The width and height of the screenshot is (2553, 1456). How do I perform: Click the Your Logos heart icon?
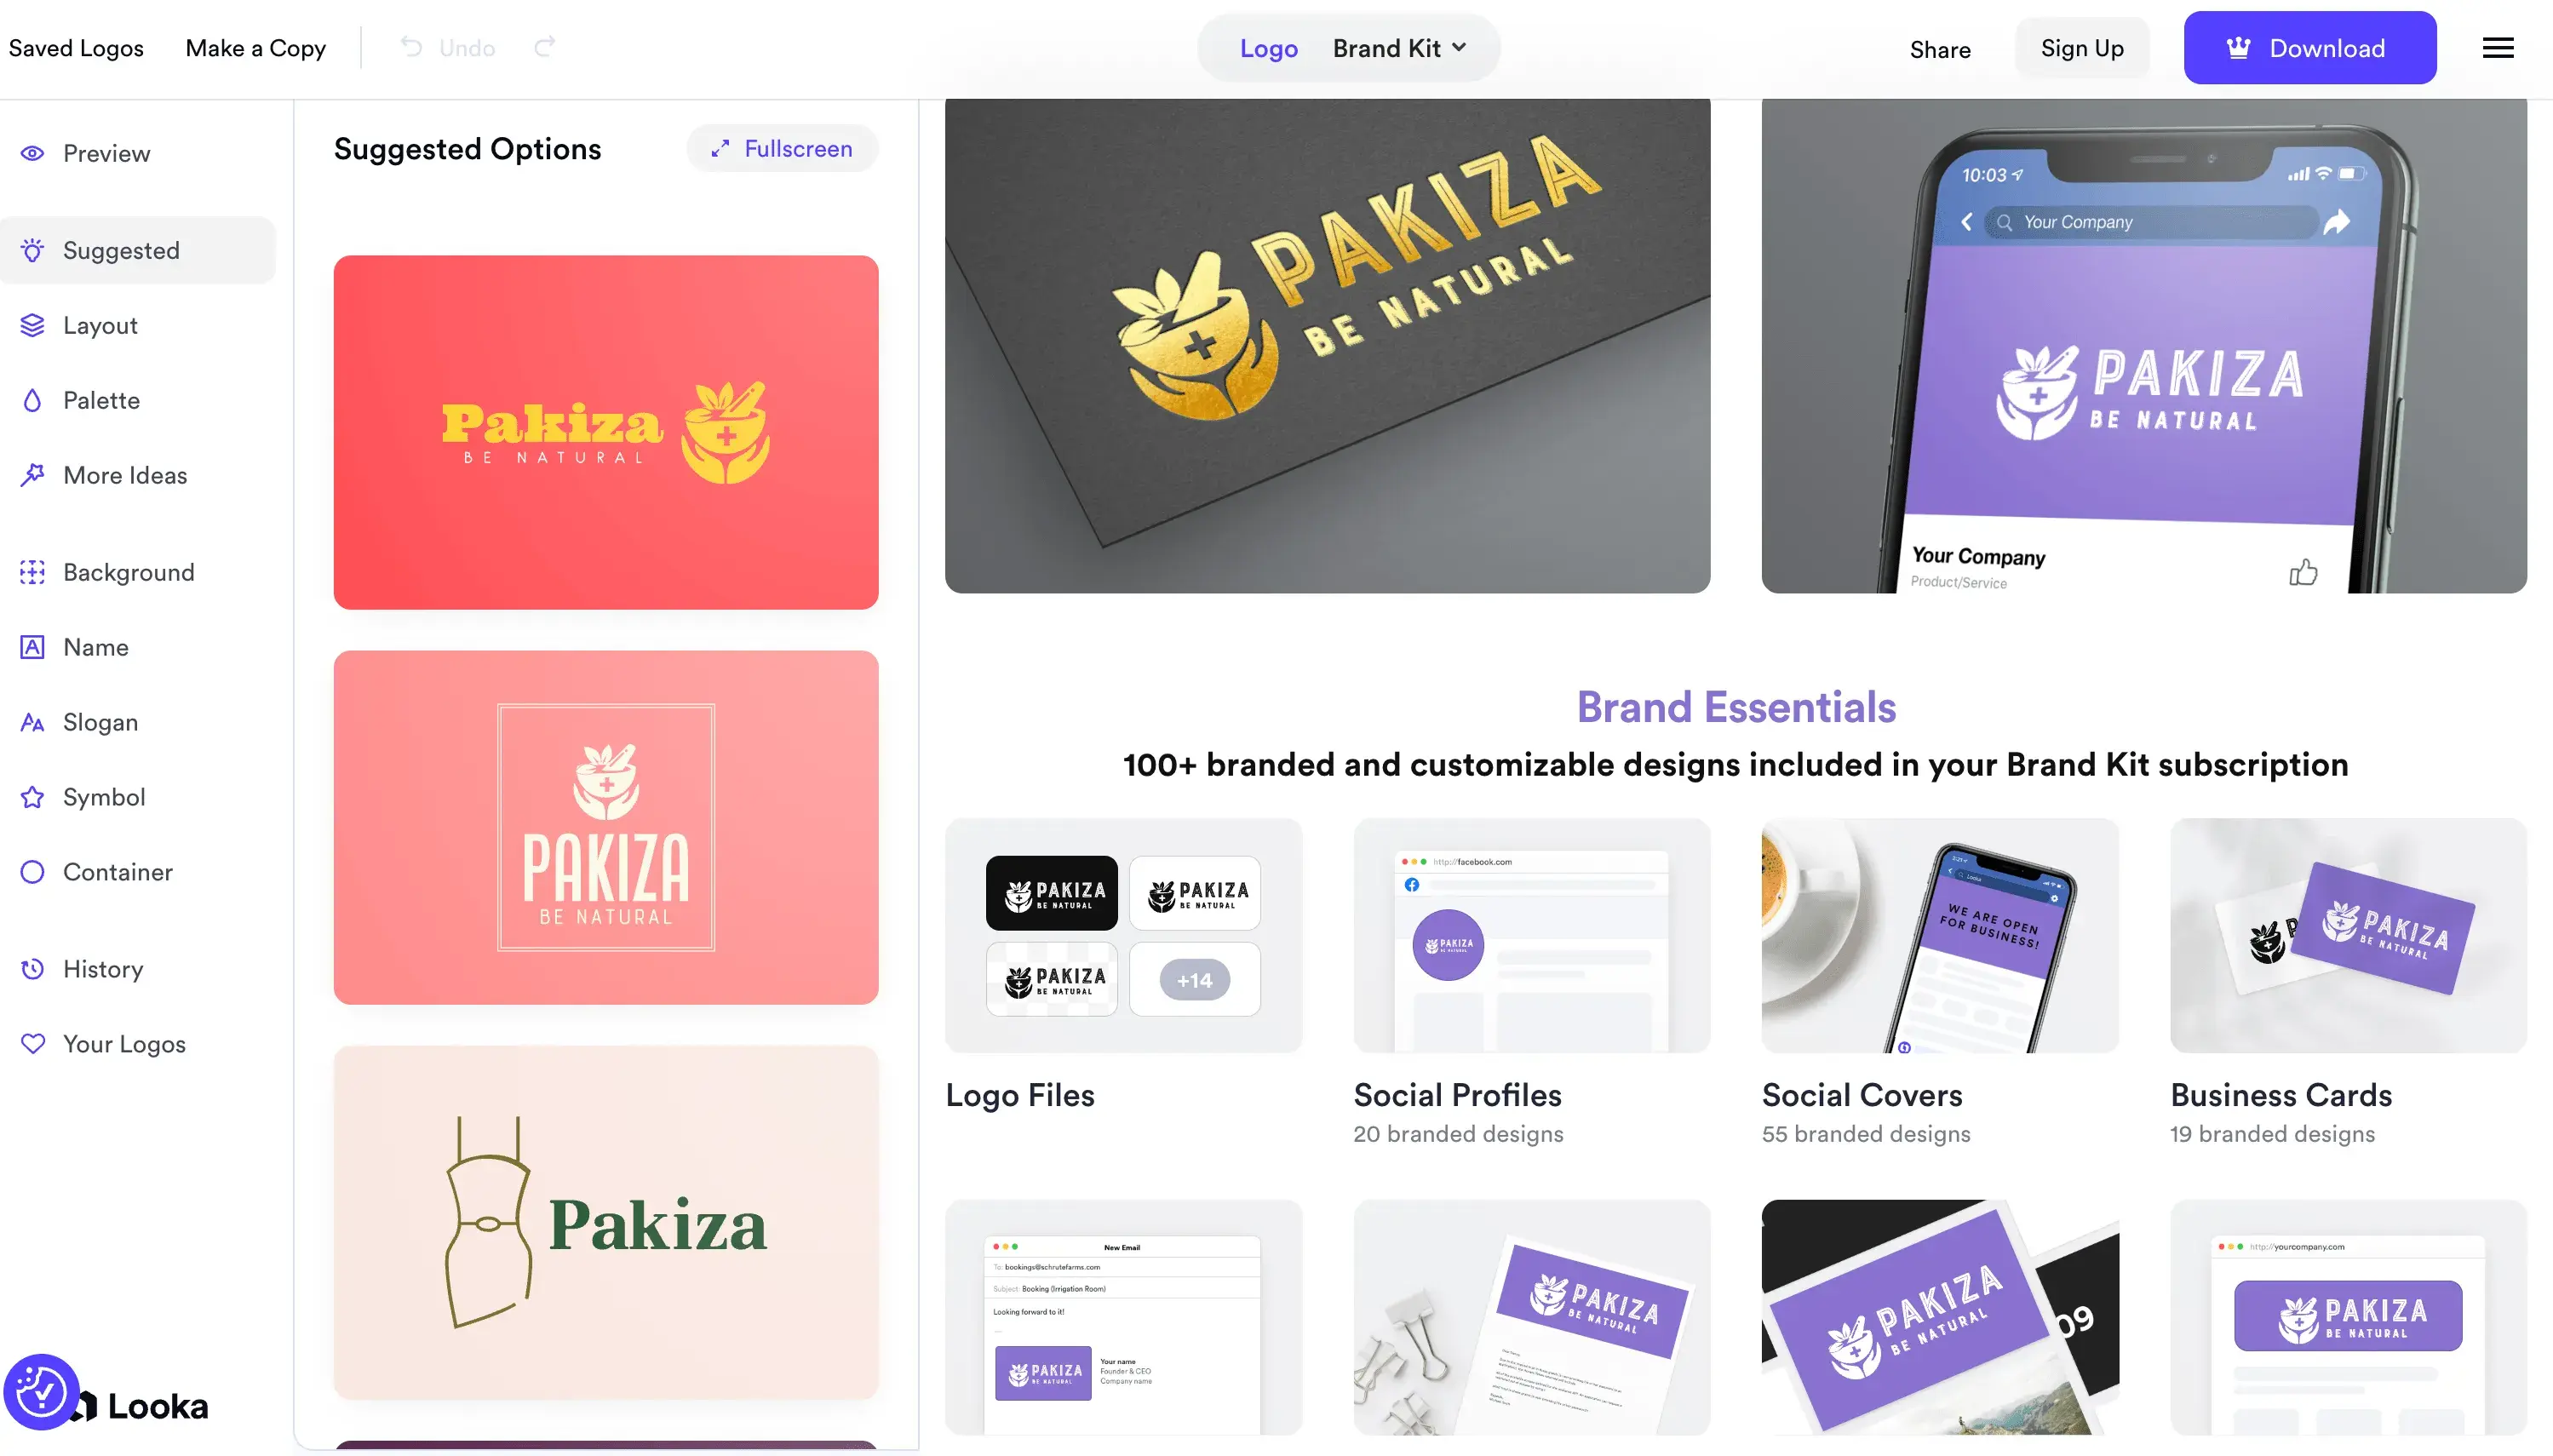32,1044
